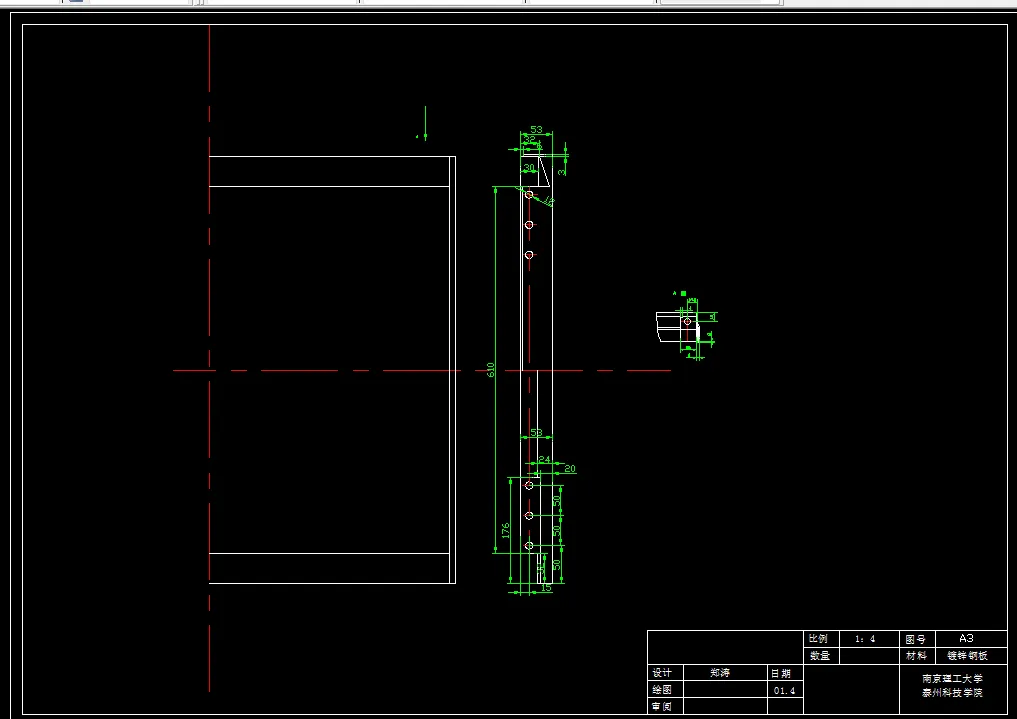Click the 泰州科技学院 text line
The width and height of the screenshot is (1017, 719).
click(953, 692)
